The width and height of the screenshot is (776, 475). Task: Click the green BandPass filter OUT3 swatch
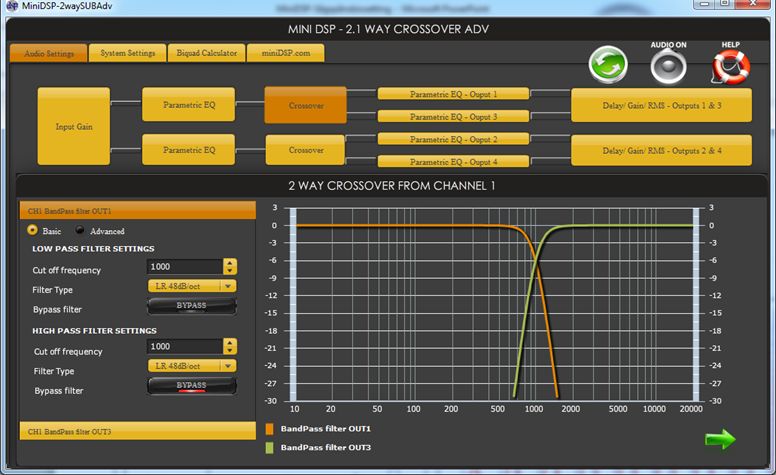pos(269,448)
